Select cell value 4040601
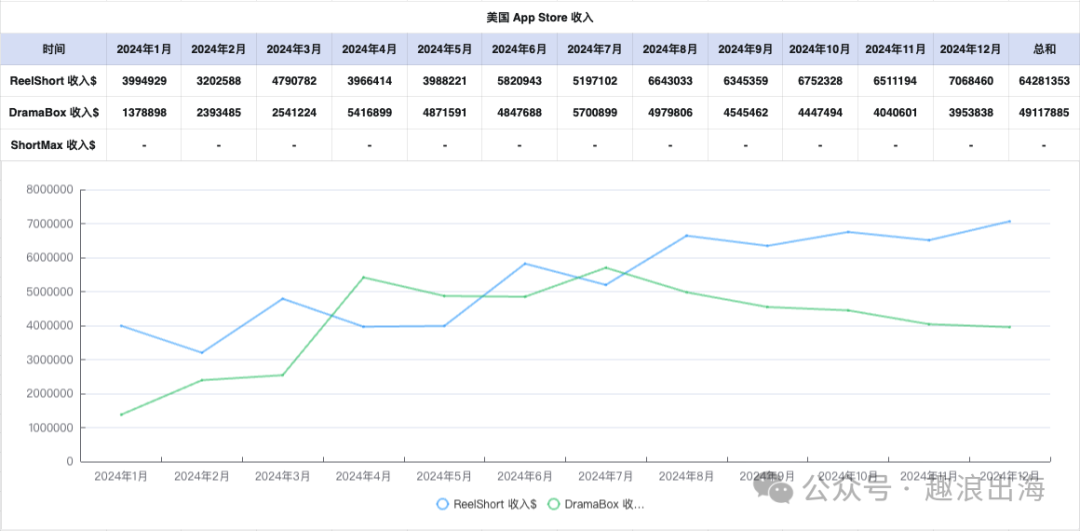This screenshot has width=1080, height=531. point(895,113)
